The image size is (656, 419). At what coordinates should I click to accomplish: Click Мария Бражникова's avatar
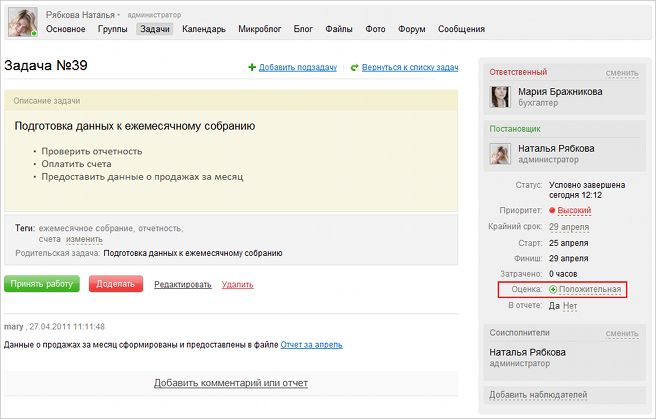tap(501, 96)
